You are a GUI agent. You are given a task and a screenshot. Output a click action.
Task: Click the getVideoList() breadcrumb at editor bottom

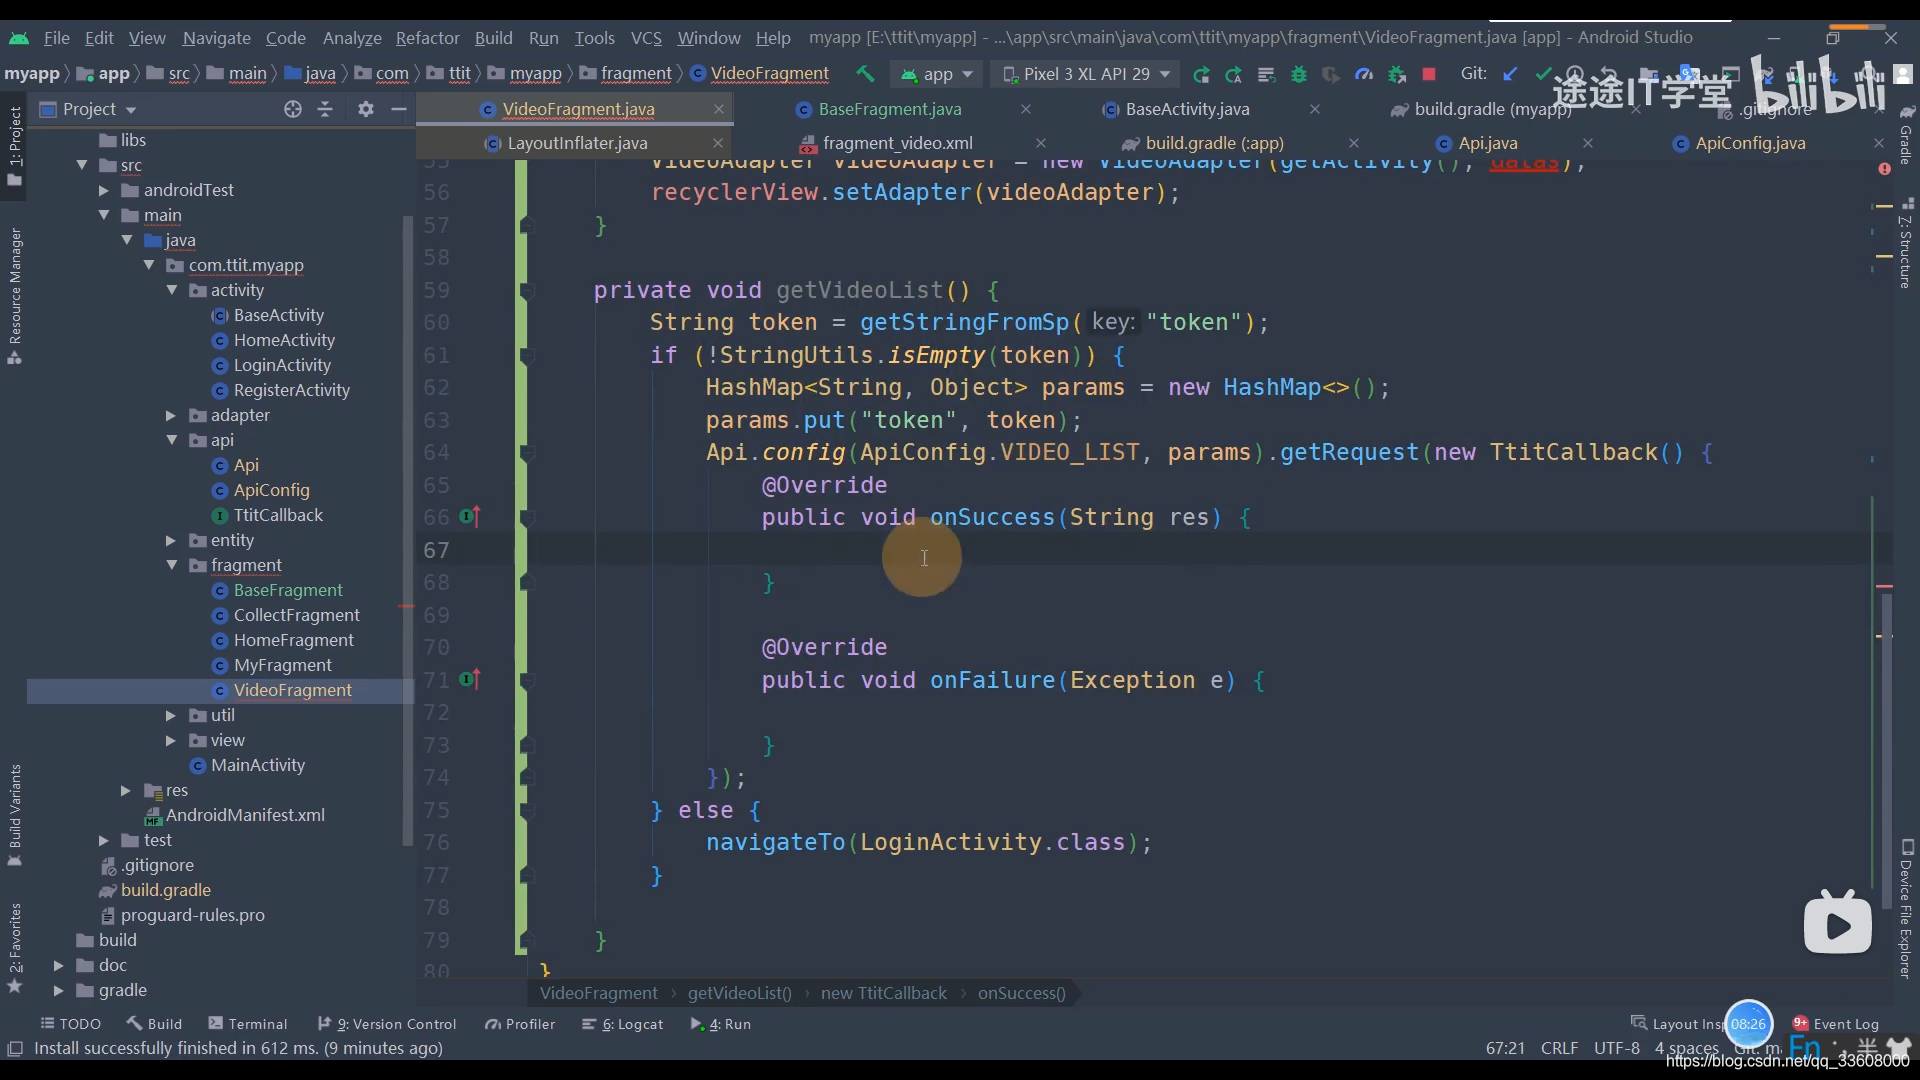739,993
